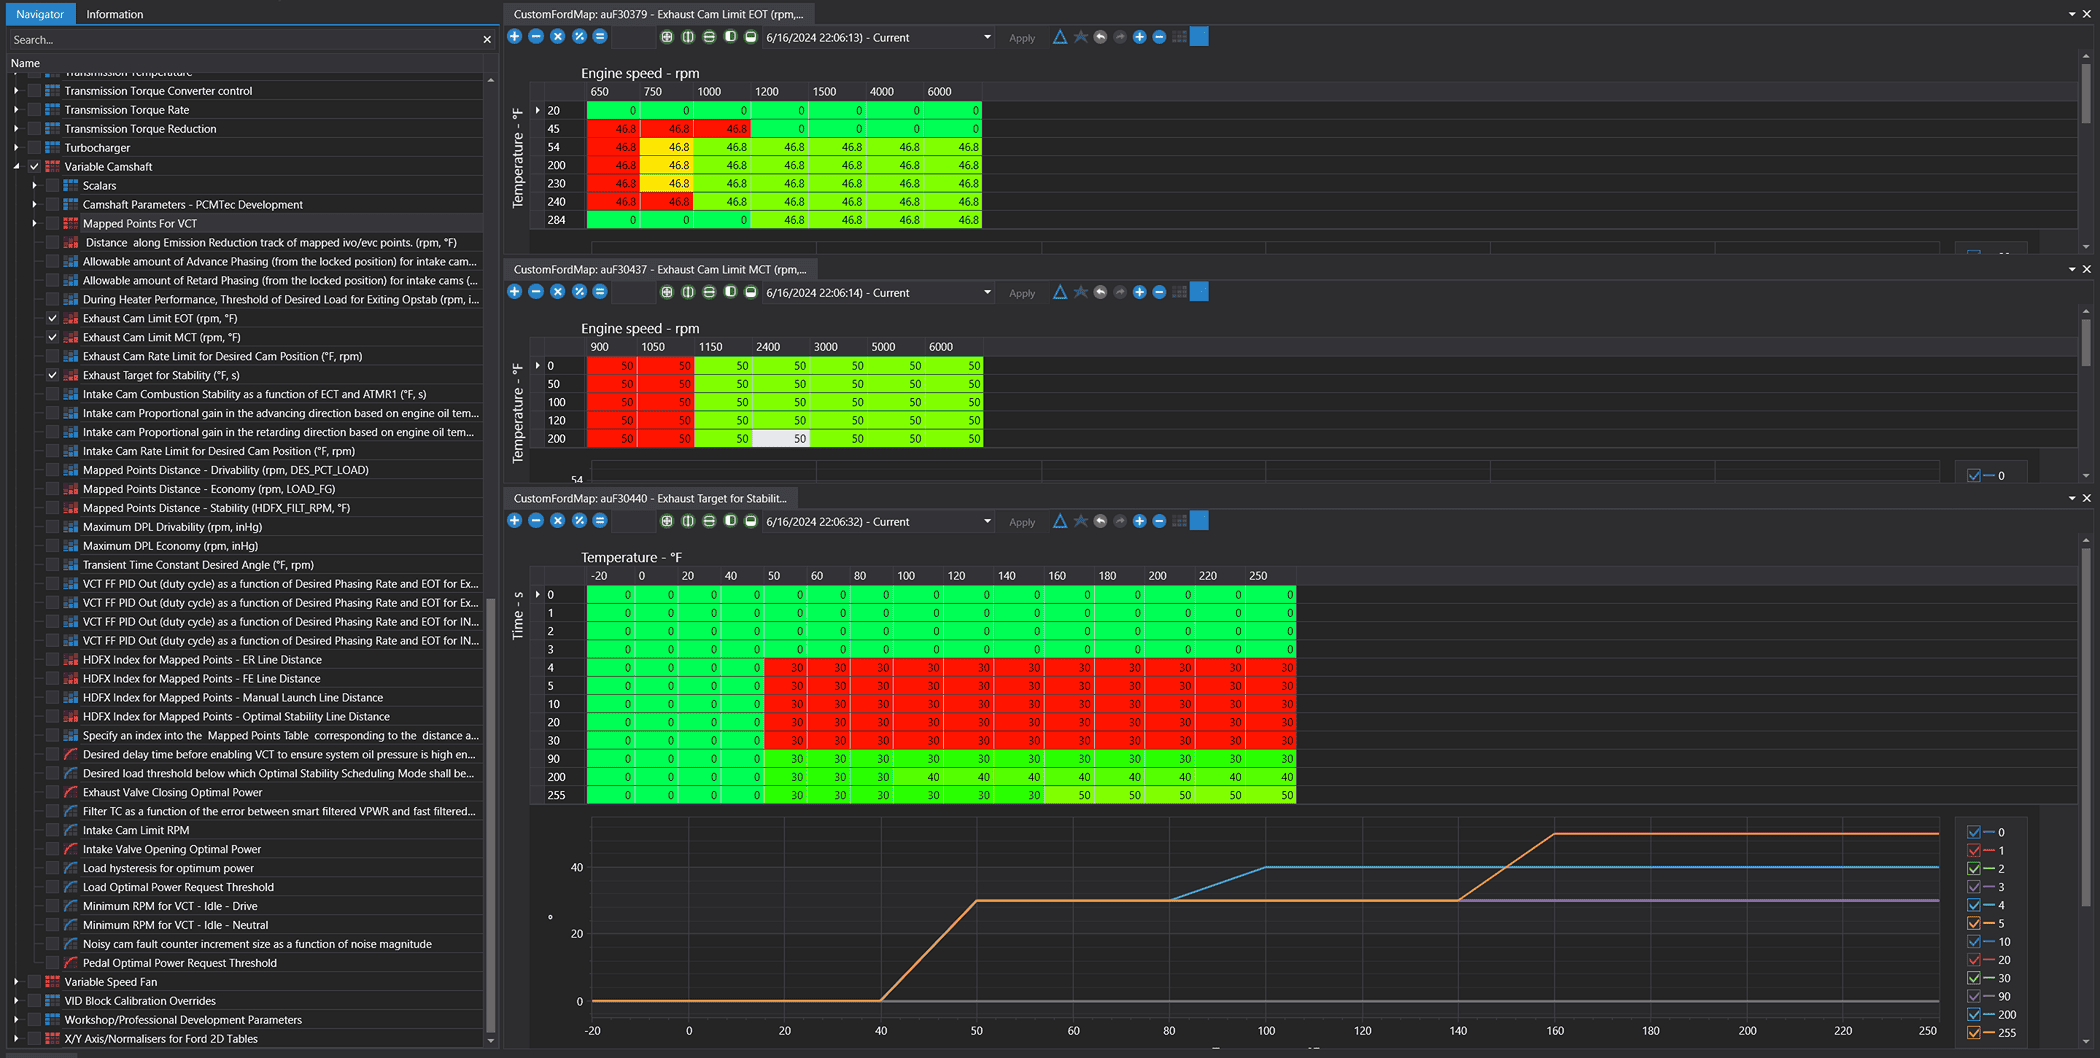Expand the Turbocharger tree node

[x=16, y=148]
